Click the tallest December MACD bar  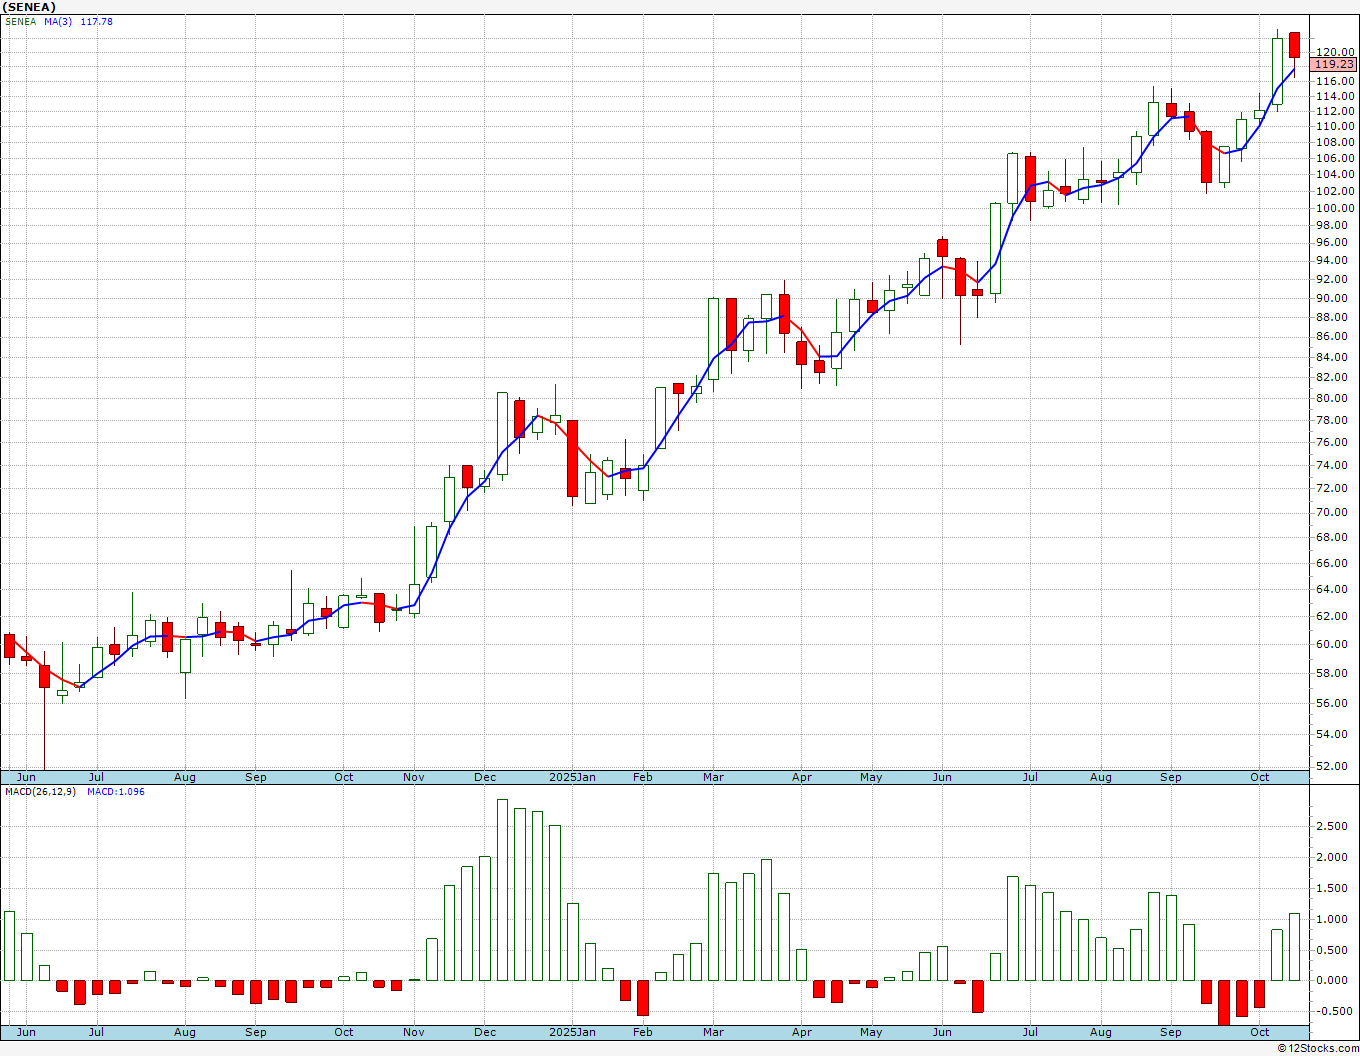(502, 890)
